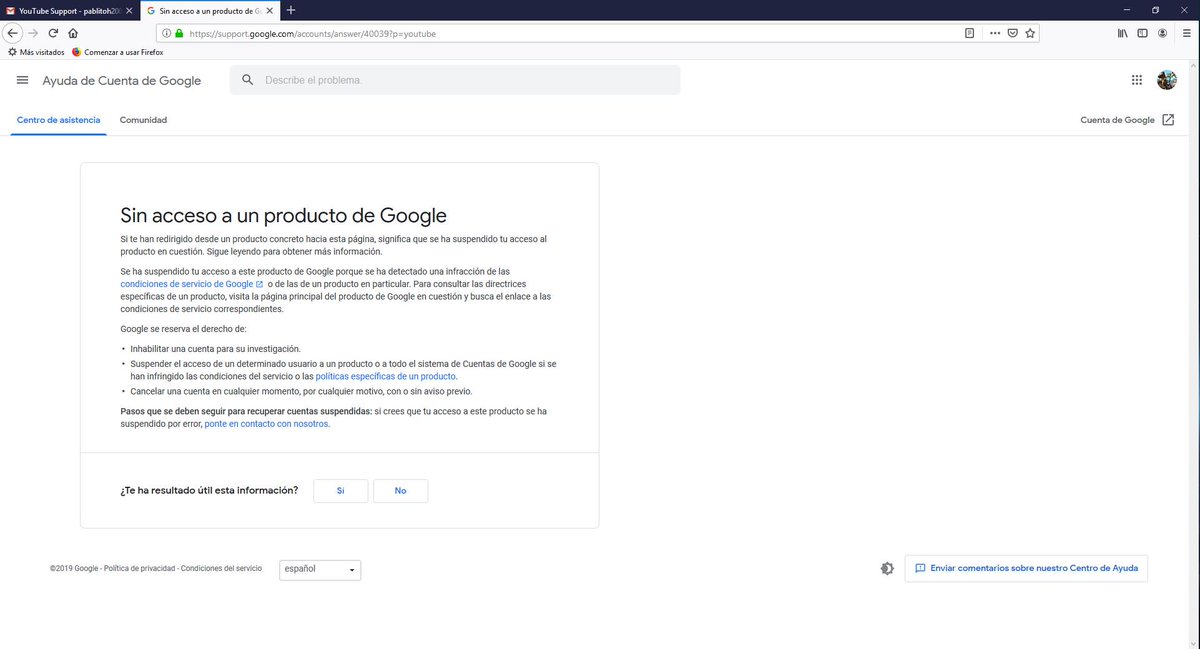Click Enviar comentarios sobre nuestro Centro de Ayuda

[1027, 568]
